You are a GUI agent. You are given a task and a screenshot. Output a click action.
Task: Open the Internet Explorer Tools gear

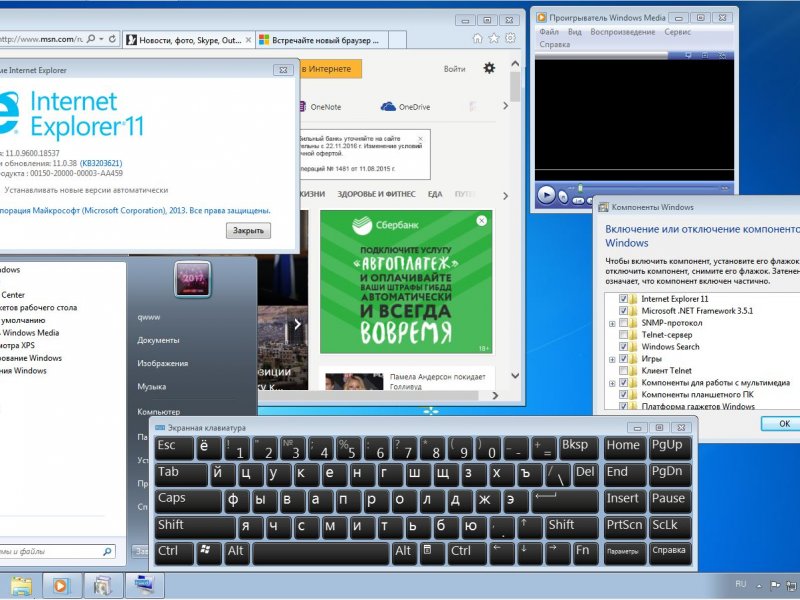[510, 38]
